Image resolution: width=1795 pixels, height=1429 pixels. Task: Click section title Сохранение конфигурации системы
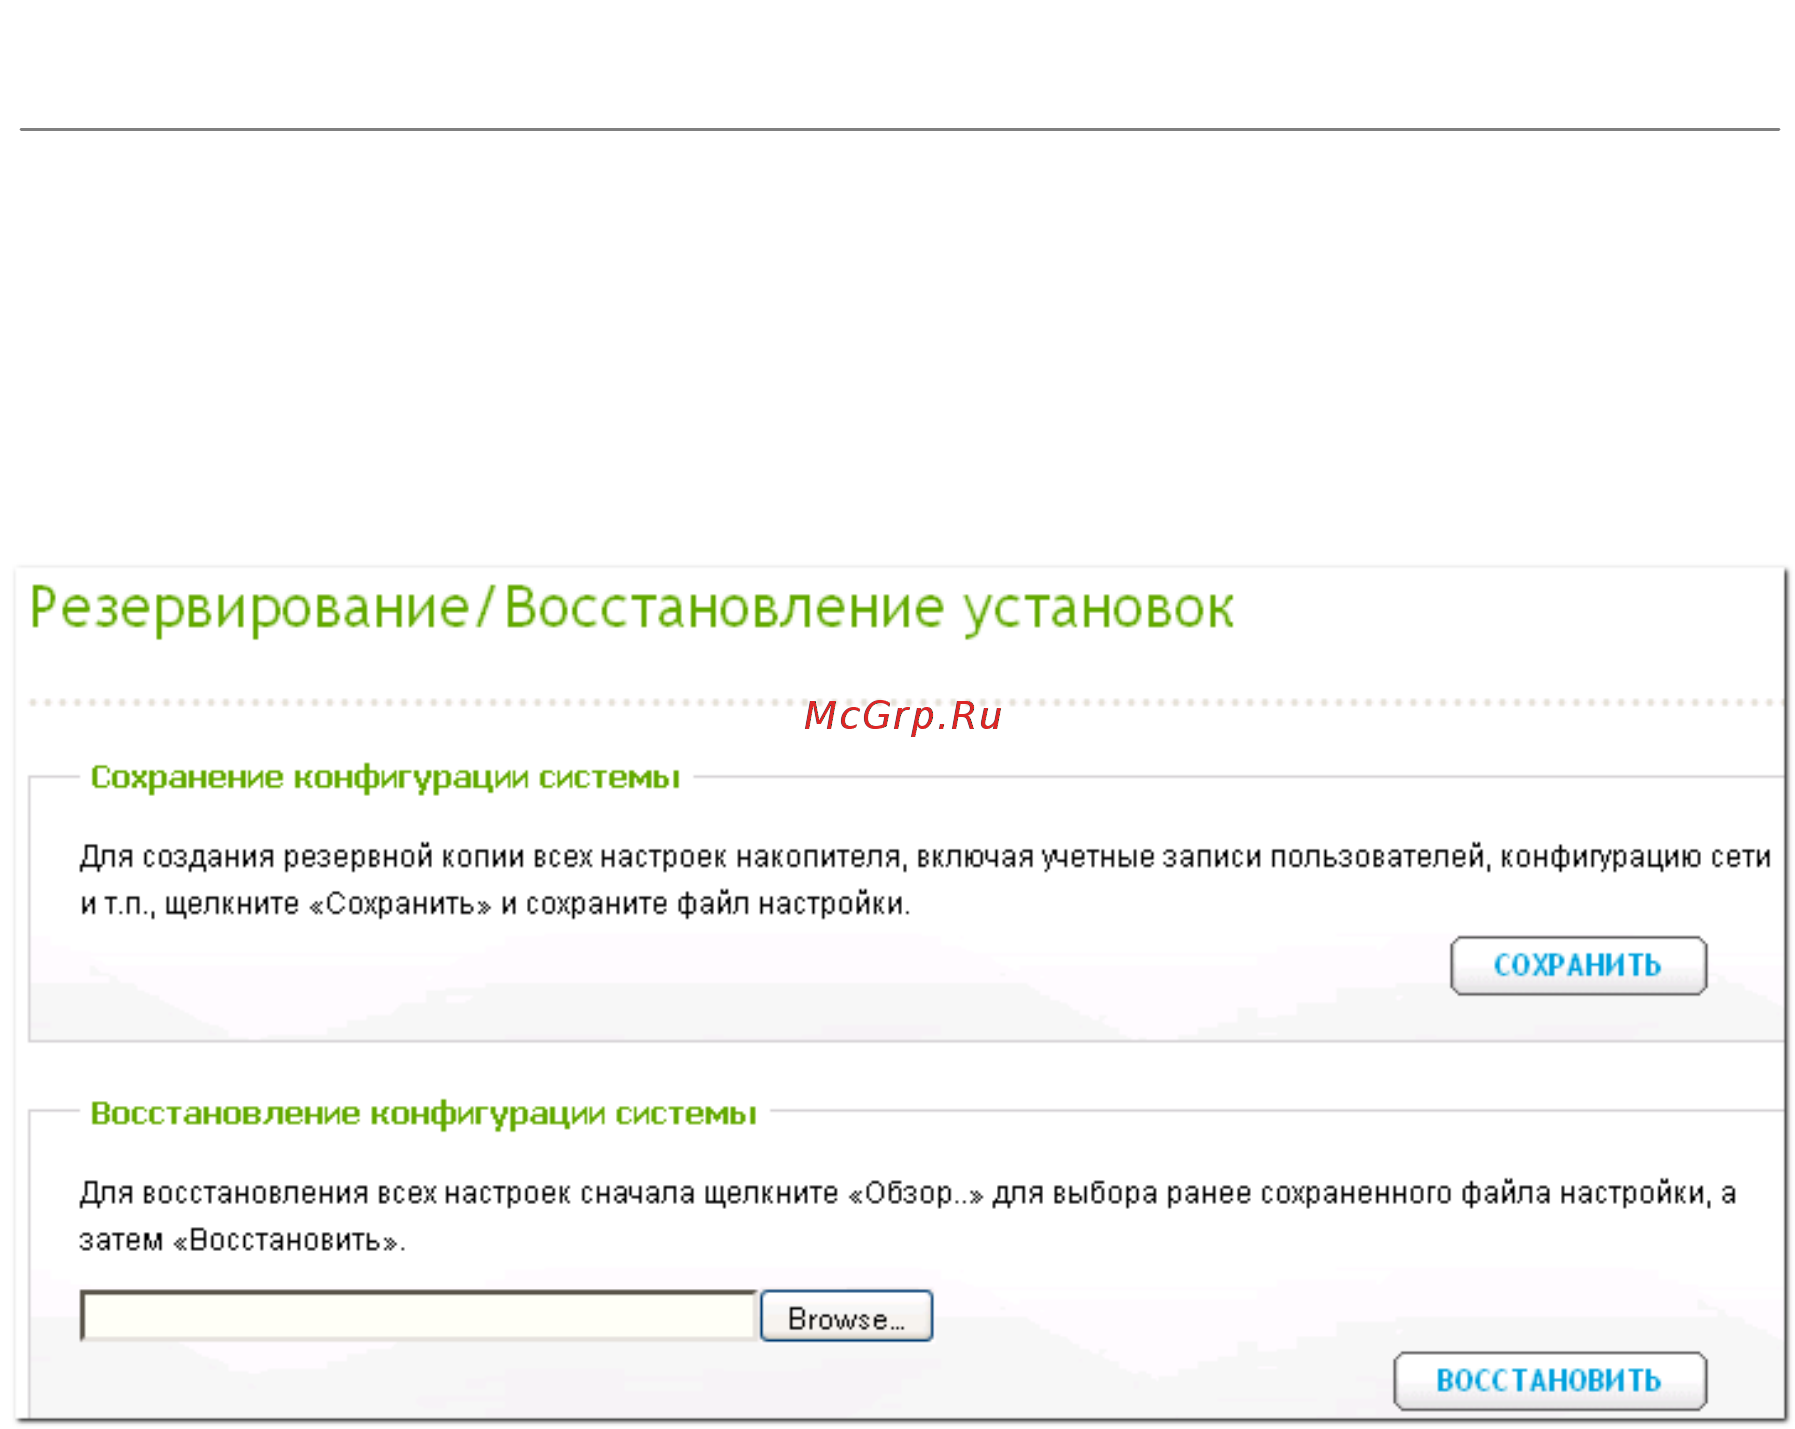point(385,777)
